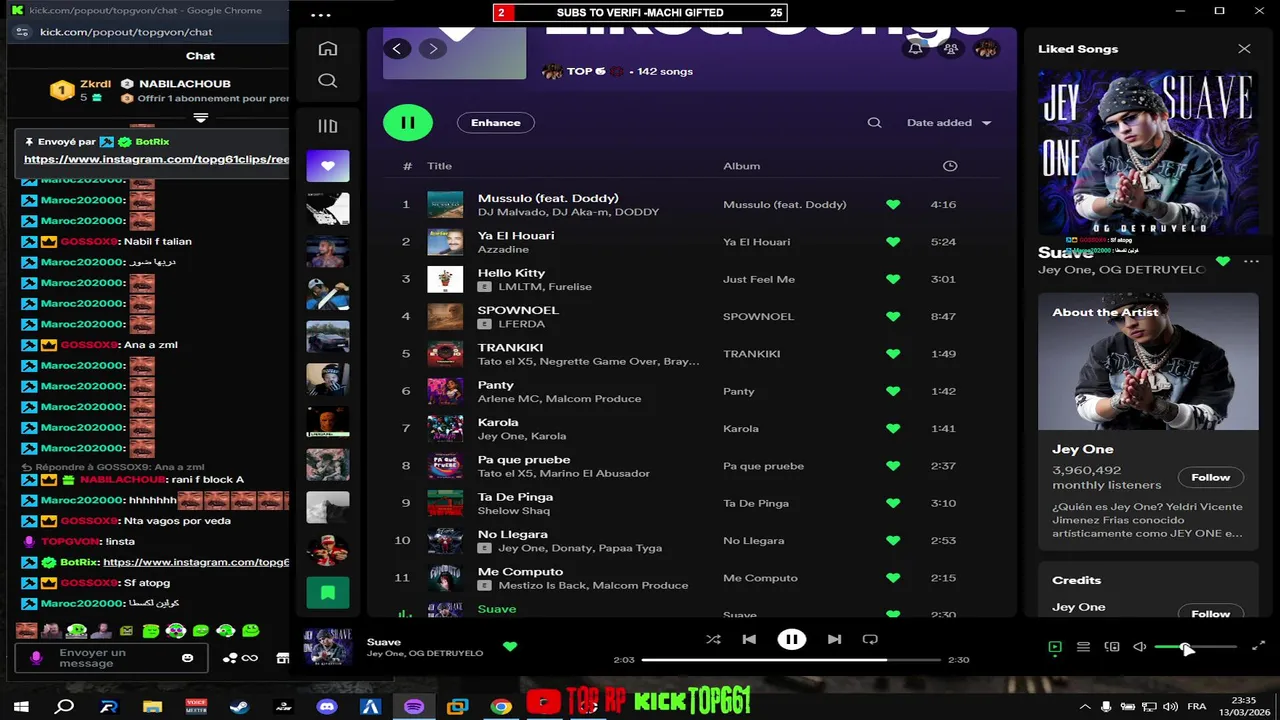Toggle shuffle mode

coord(713,639)
